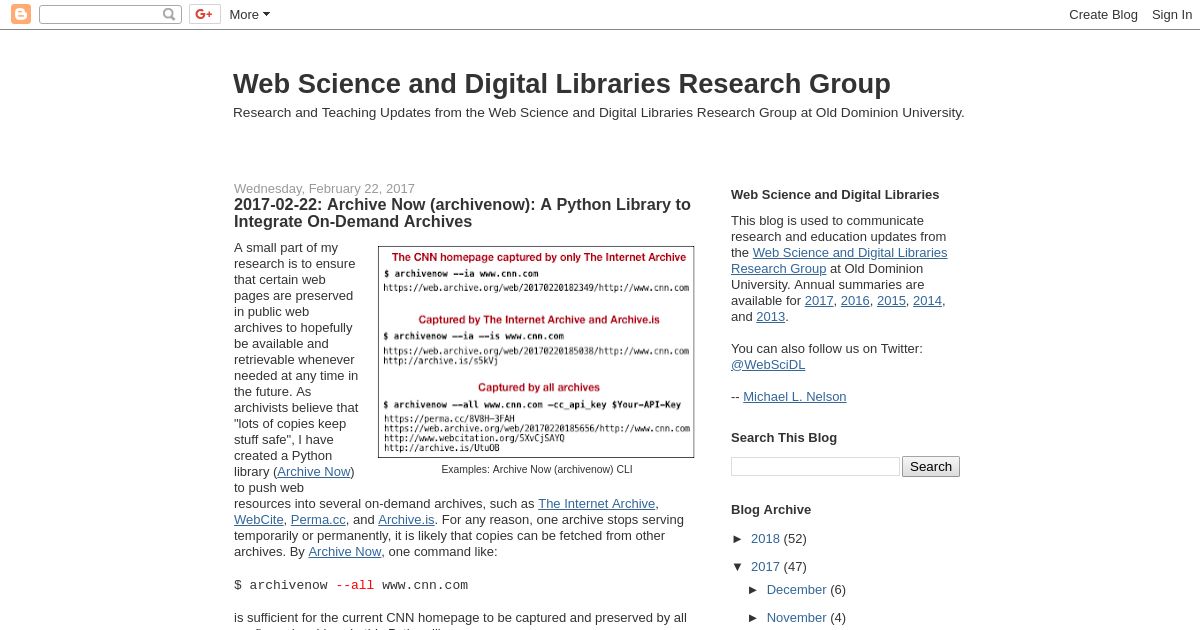Click the Create Blog link
The height and width of the screenshot is (630, 1200).
1103,14
